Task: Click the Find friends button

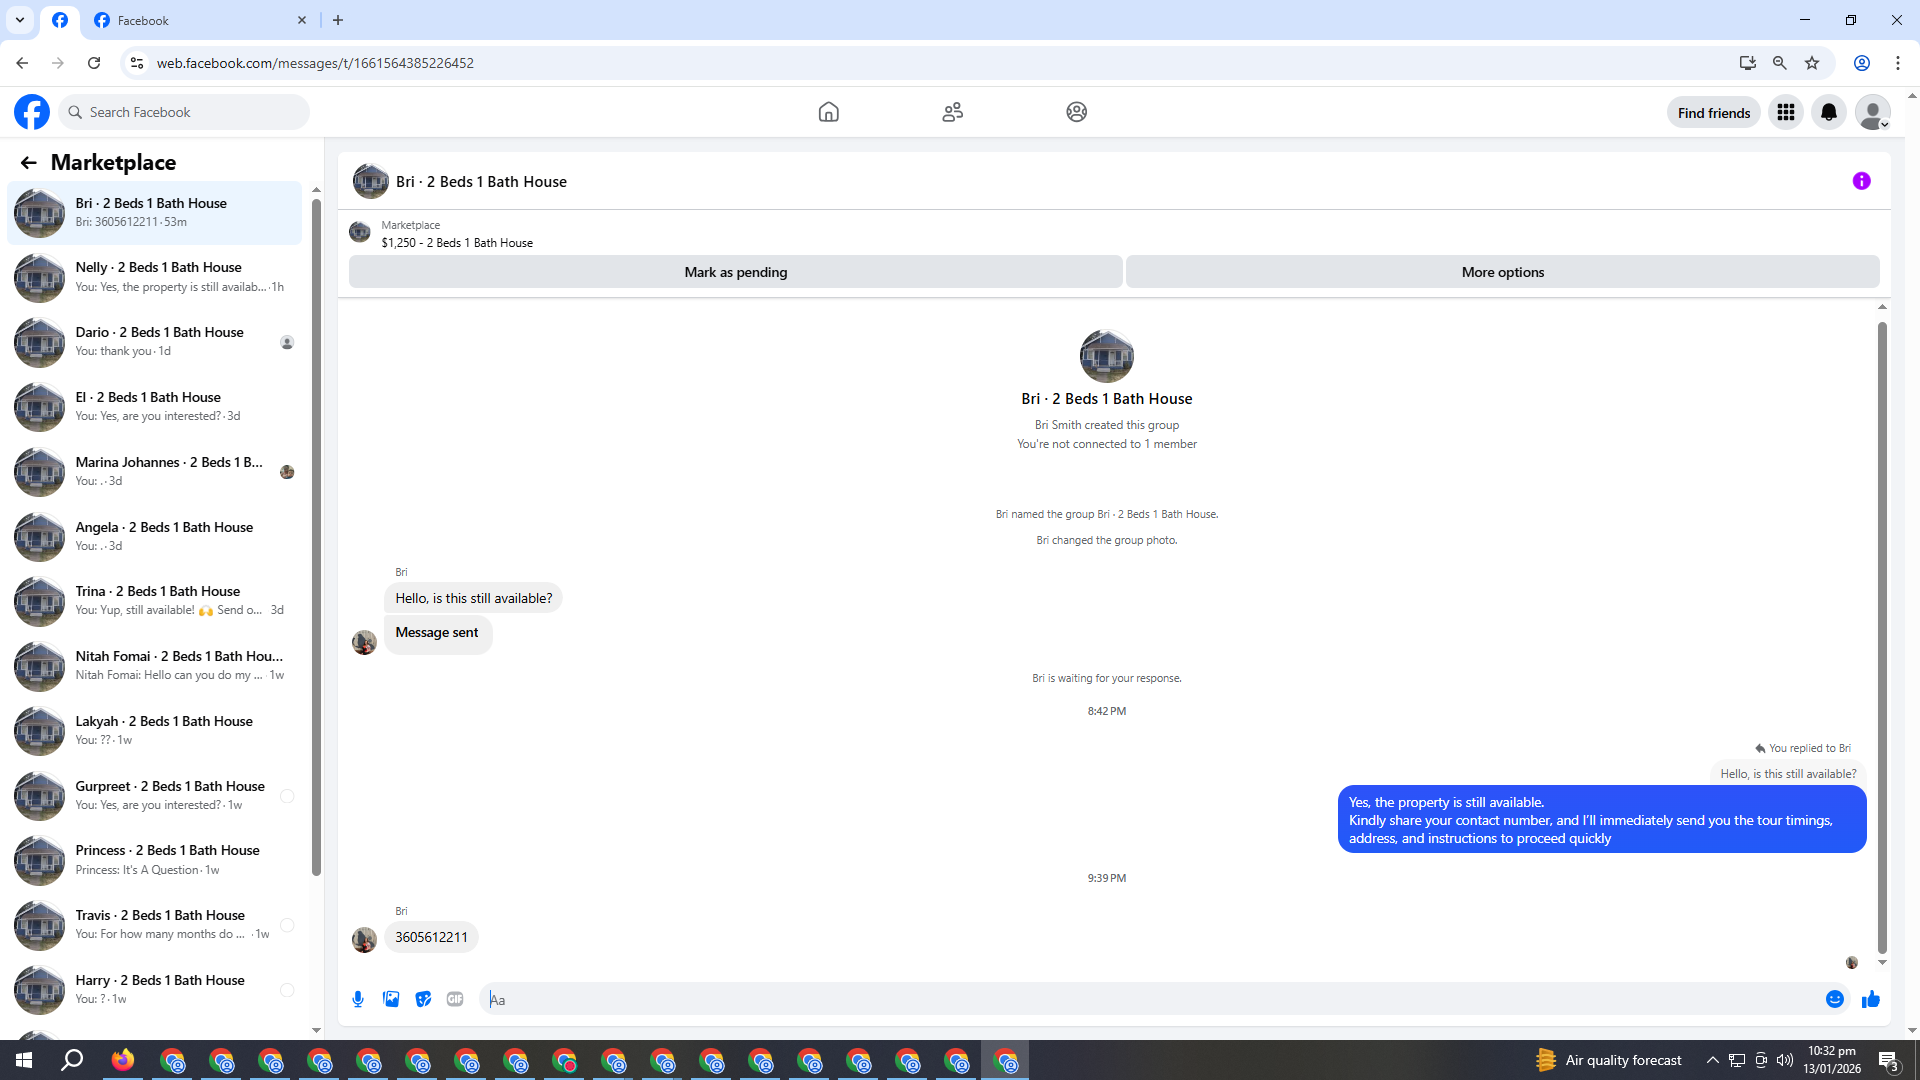Action: click(x=1713, y=113)
